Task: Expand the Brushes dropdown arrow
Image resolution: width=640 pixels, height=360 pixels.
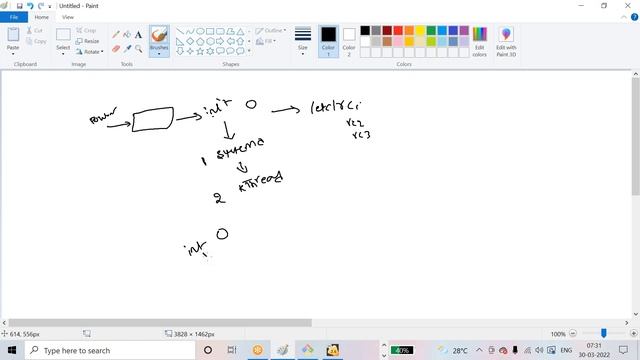Action: point(159,54)
